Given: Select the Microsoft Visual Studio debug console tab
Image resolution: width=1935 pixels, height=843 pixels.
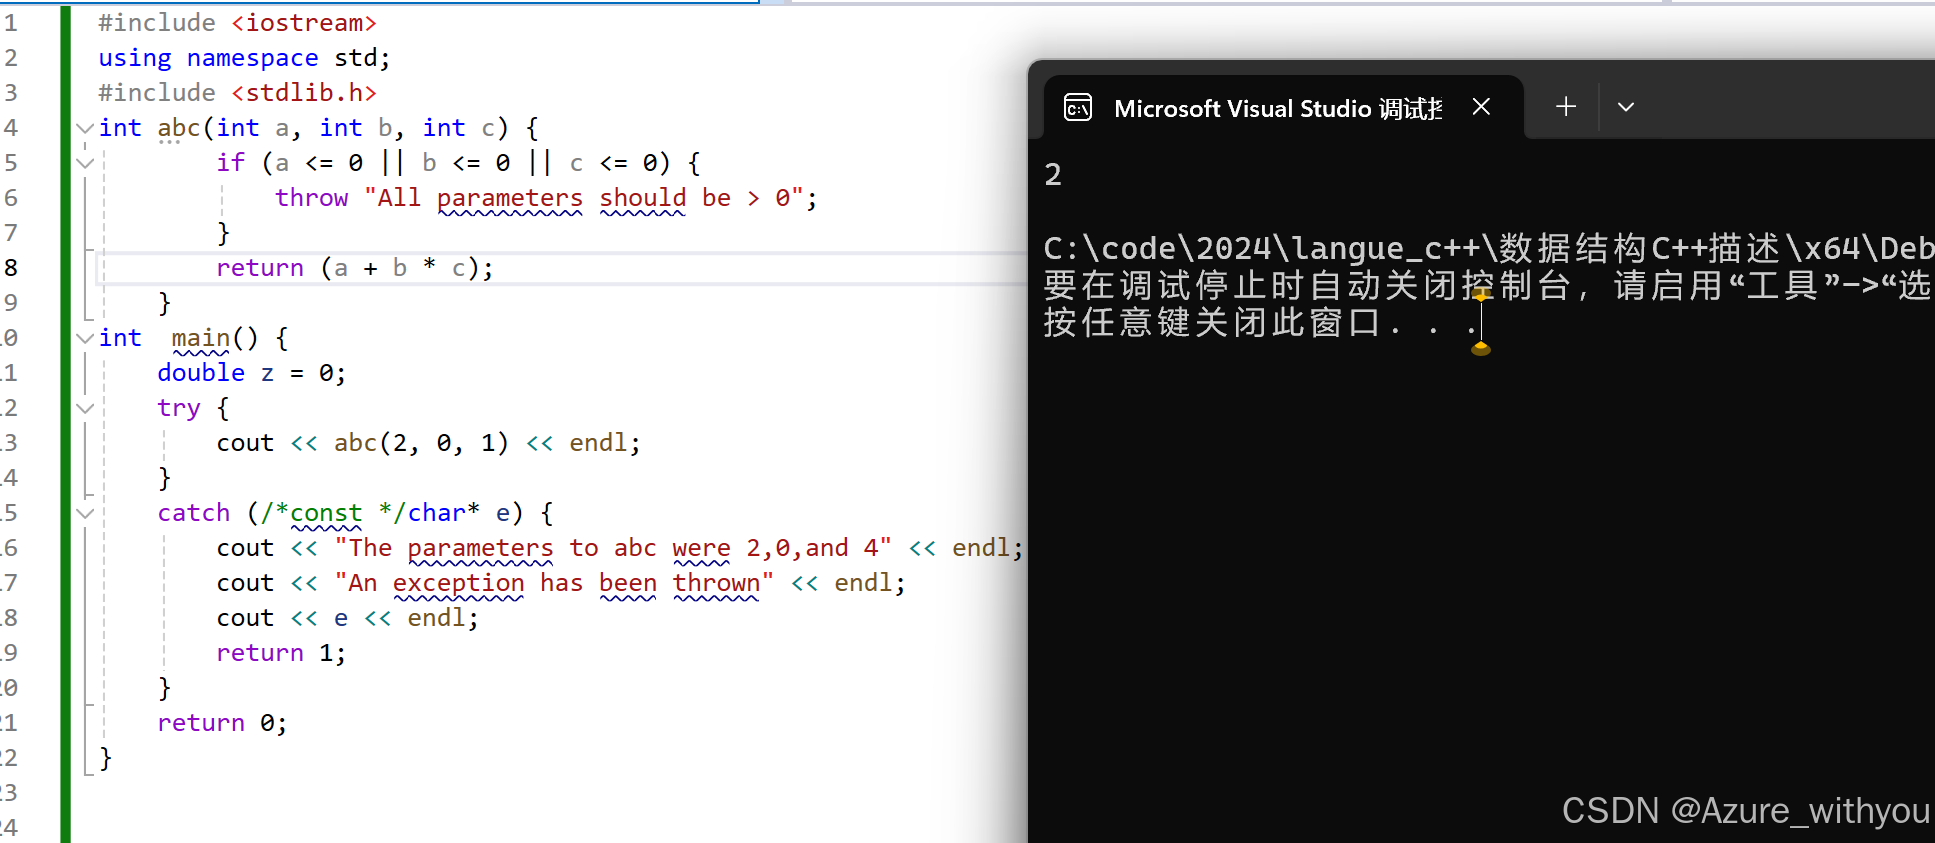Looking at the screenshot, I should click(1284, 107).
